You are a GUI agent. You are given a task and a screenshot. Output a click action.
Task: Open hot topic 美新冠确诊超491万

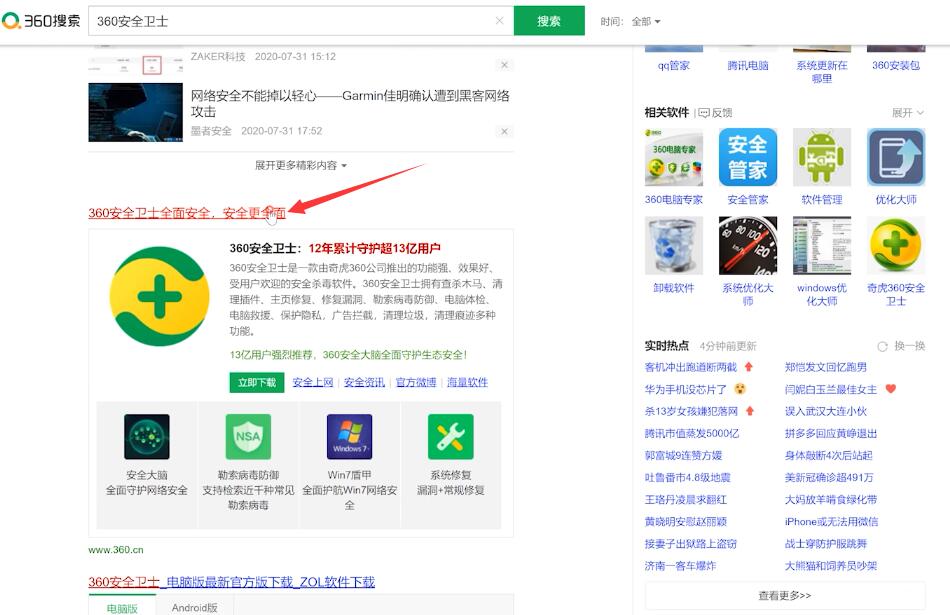click(829, 477)
